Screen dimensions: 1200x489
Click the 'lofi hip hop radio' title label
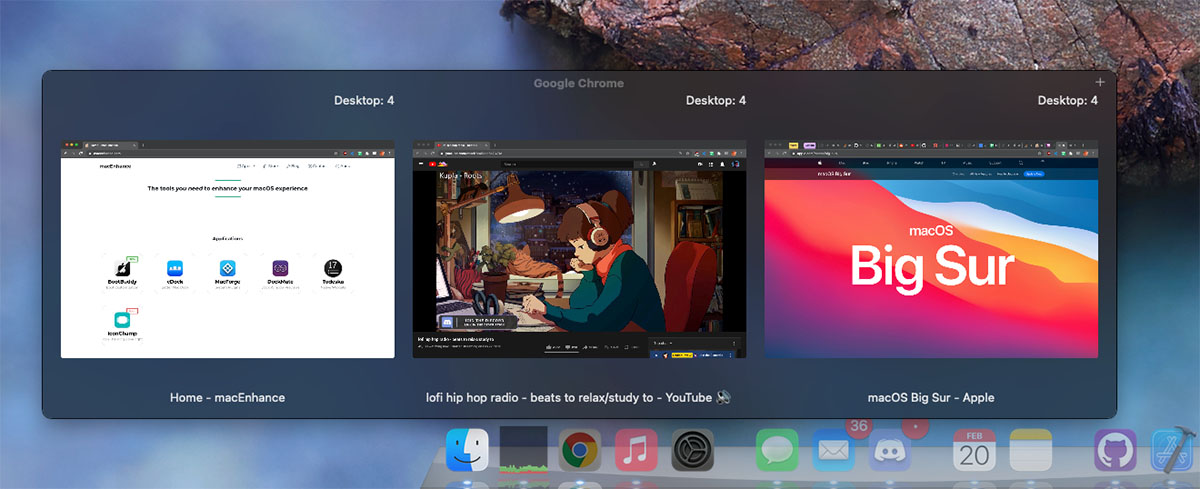[579, 398]
